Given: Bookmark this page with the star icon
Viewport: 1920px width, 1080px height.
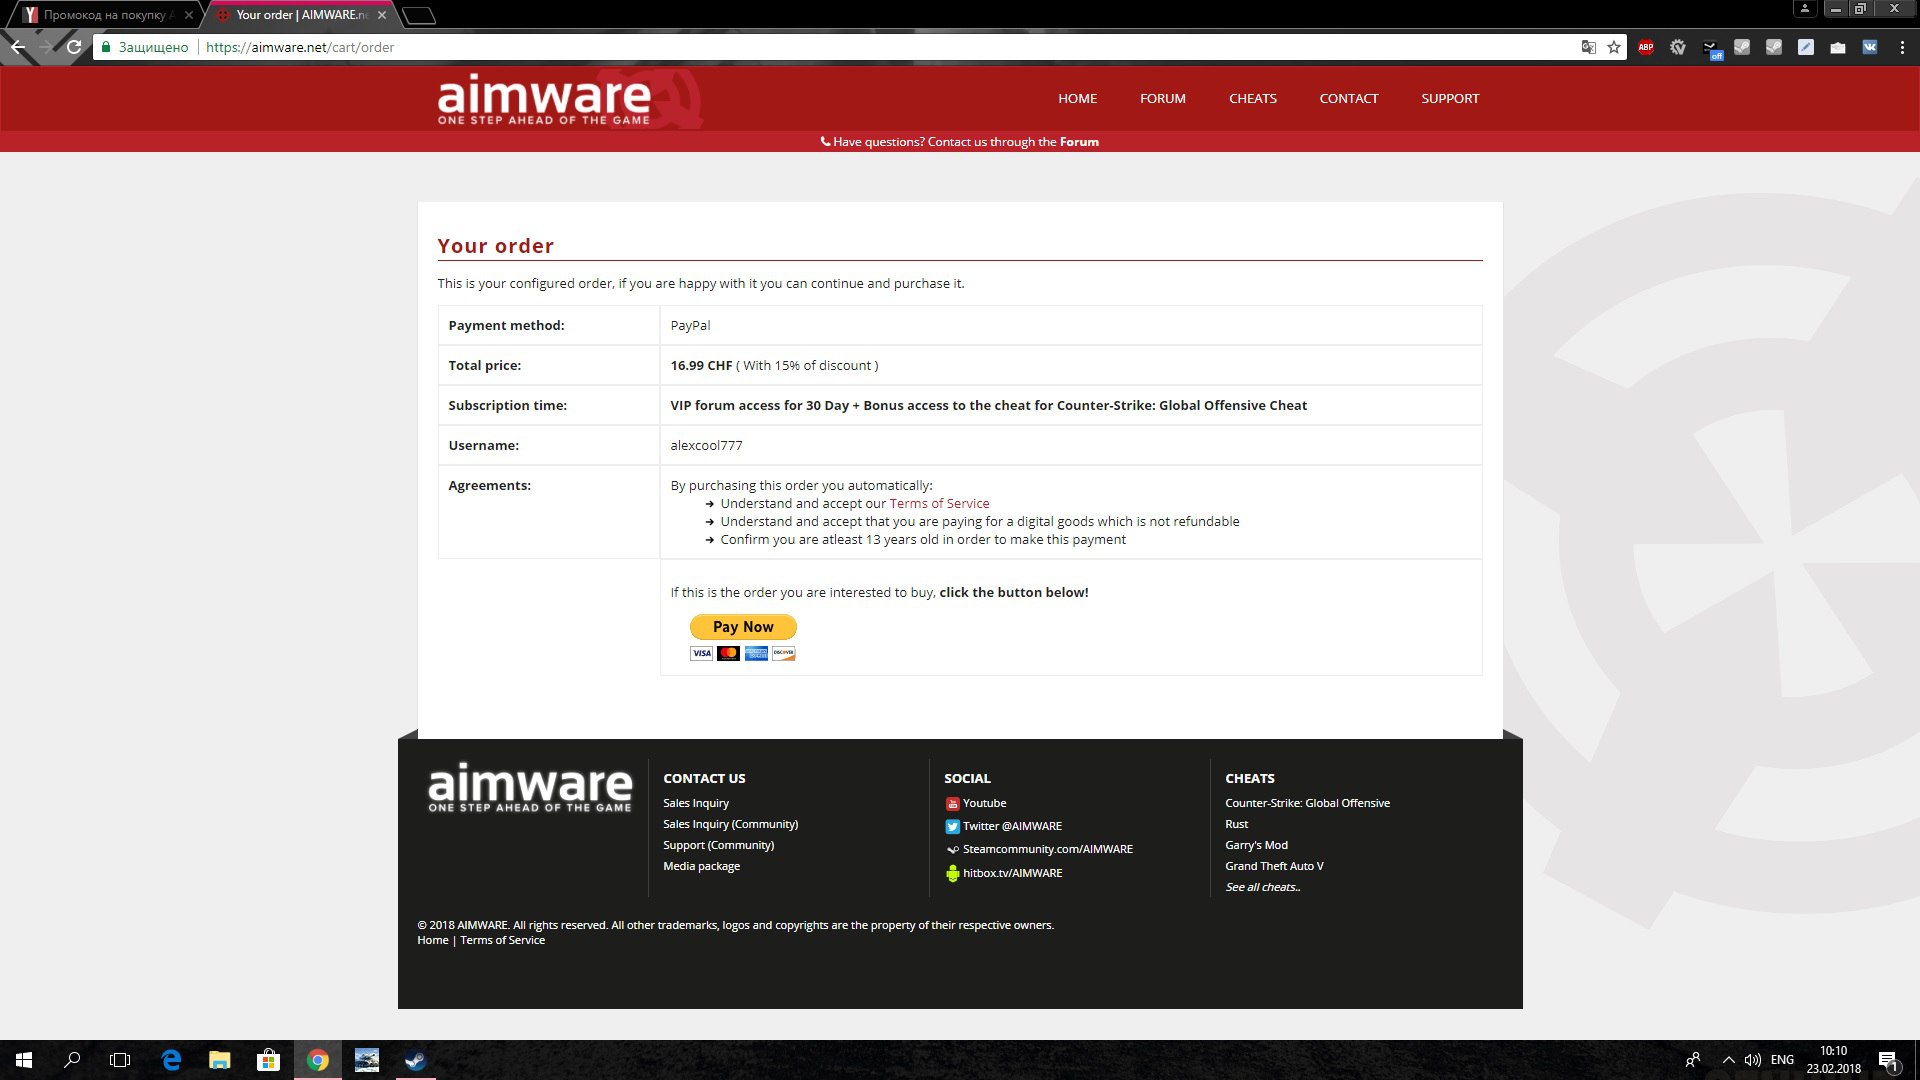Looking at the screenshot, I should coord(1614,47).
